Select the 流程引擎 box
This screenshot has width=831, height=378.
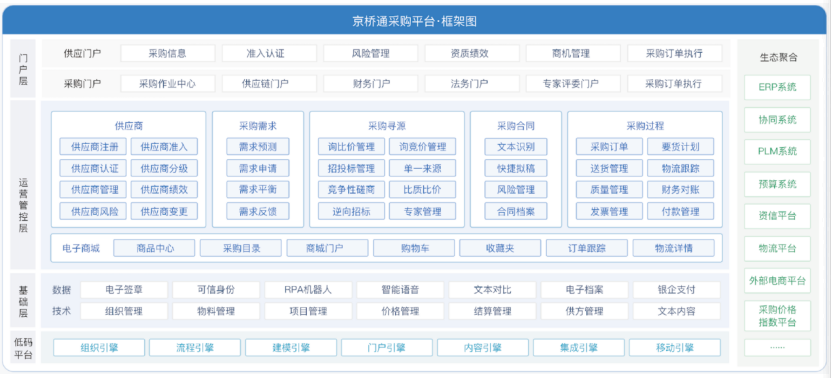tap(195, 347)
